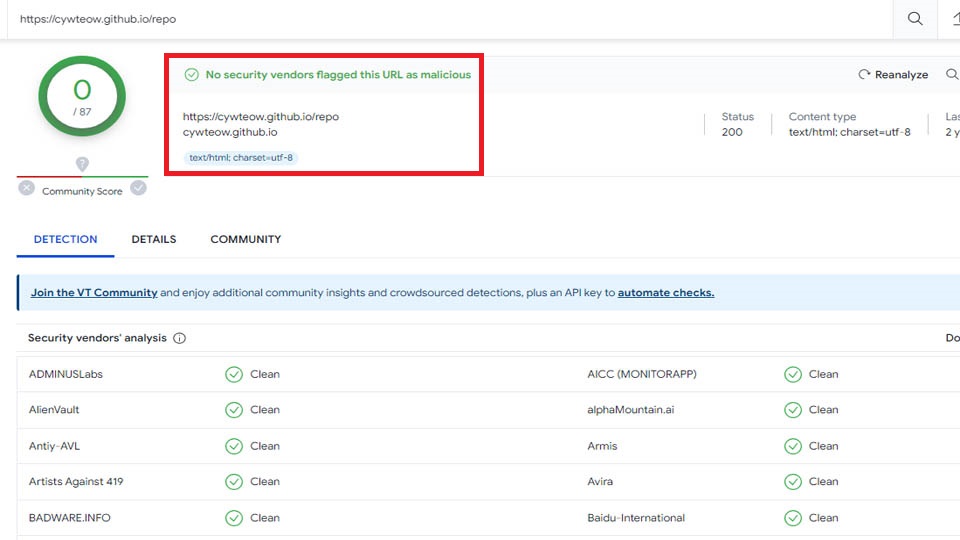Screen dimensions: 960x540
Task: Click the search magnifier icon in the URL bar
Action: [915, 18]
